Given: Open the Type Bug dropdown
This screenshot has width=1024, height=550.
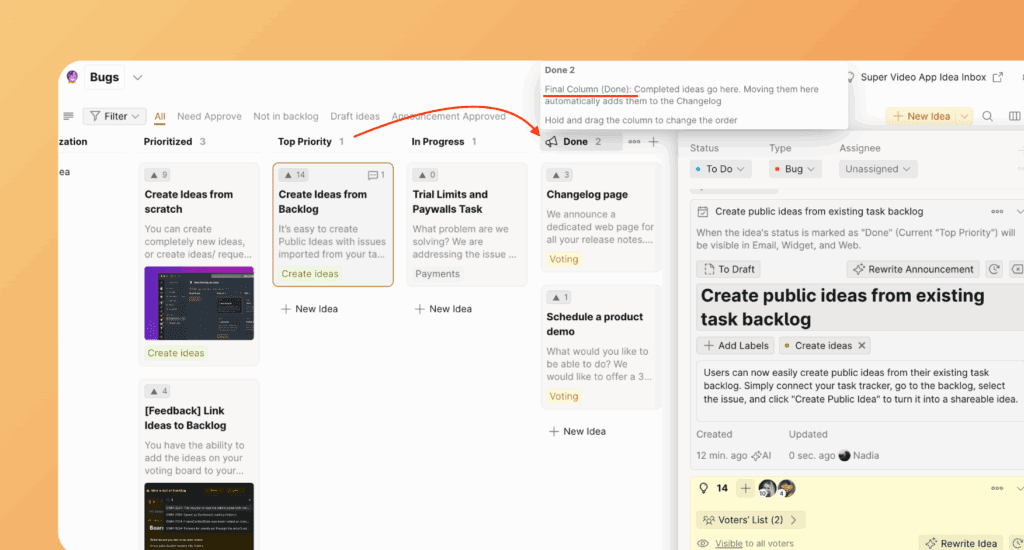Looking at the screenshot, I should point(795,169).
